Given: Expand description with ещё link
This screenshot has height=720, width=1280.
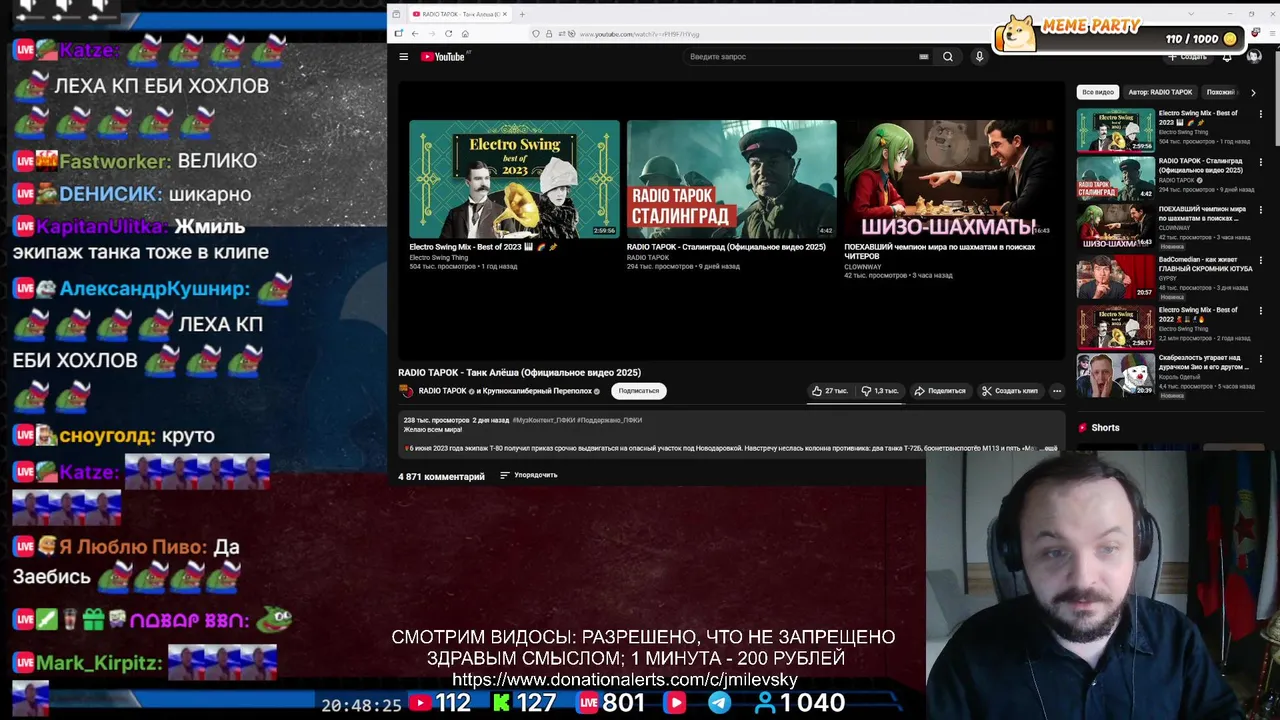Looking at the screenshot, I should pos(1051,448).
